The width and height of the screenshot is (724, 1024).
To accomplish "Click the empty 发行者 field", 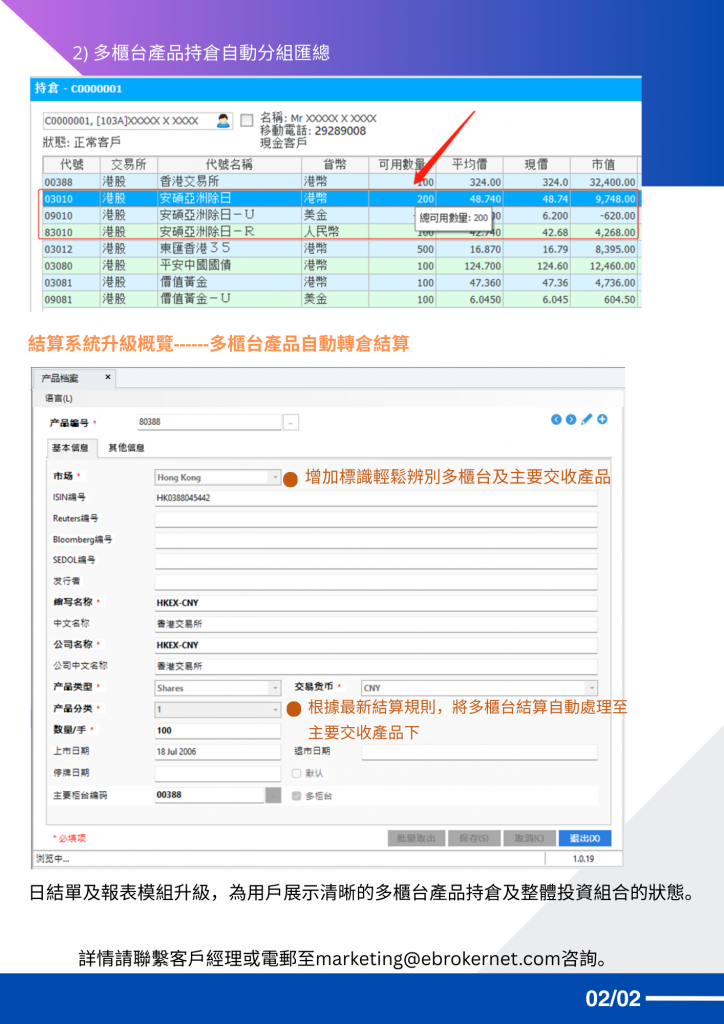I will 376,582.
